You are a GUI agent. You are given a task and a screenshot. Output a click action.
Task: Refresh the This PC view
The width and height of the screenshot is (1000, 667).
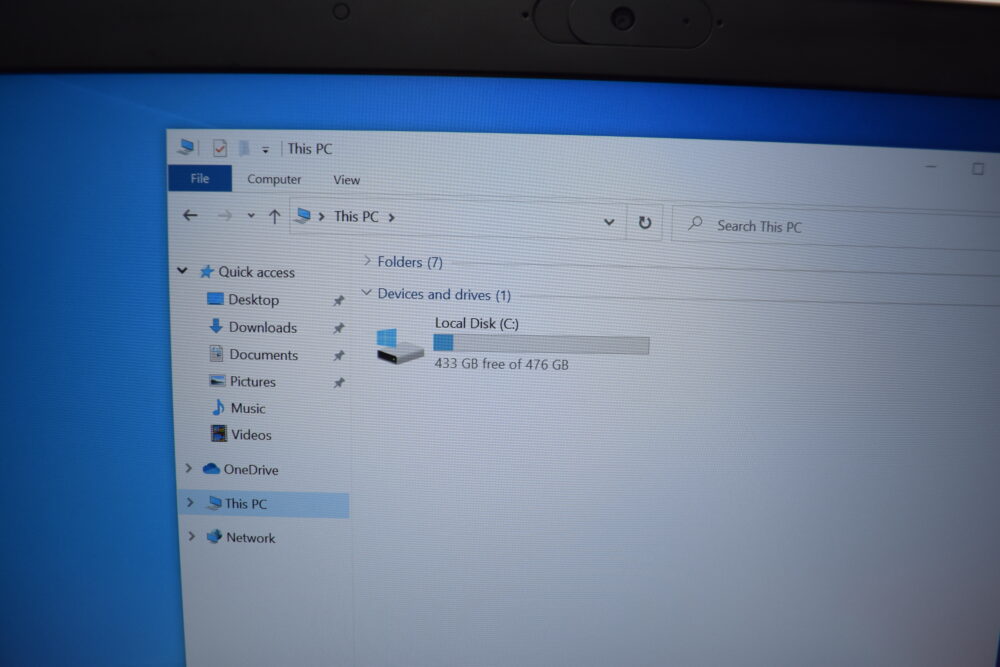point(645,223)
